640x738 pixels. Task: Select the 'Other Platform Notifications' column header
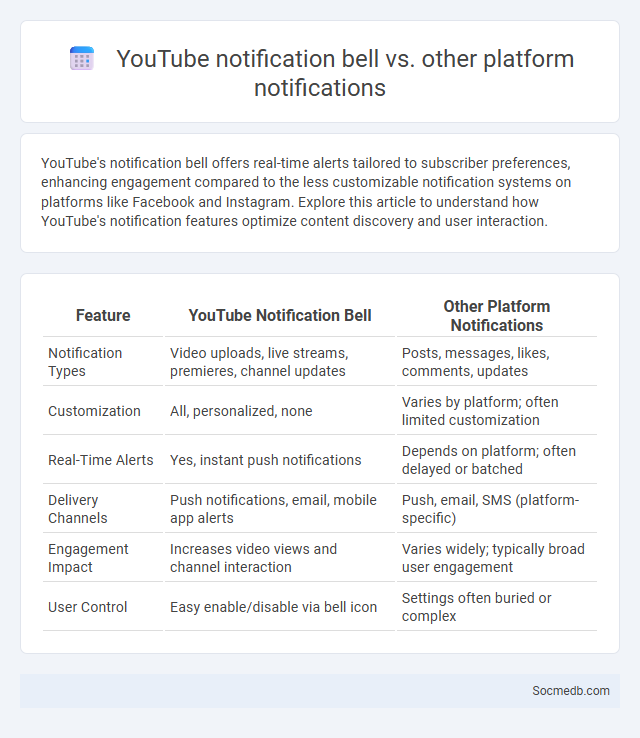(x=497, y=315)
